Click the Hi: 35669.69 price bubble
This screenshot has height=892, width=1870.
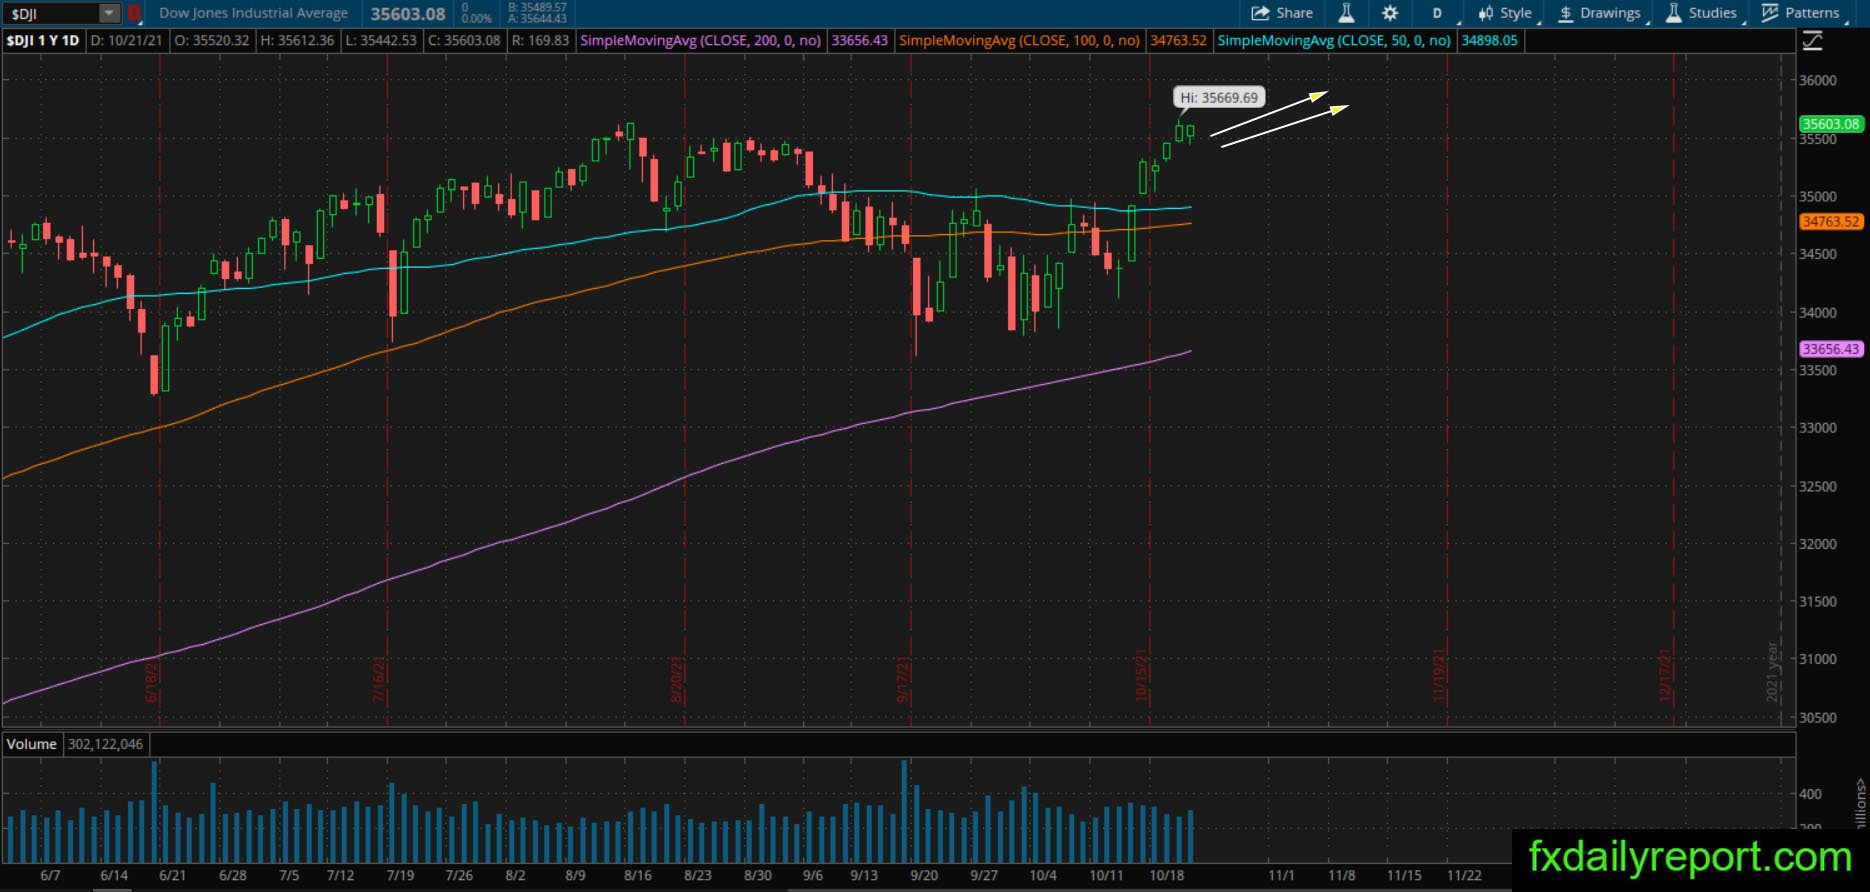(x=1219, y=97)
